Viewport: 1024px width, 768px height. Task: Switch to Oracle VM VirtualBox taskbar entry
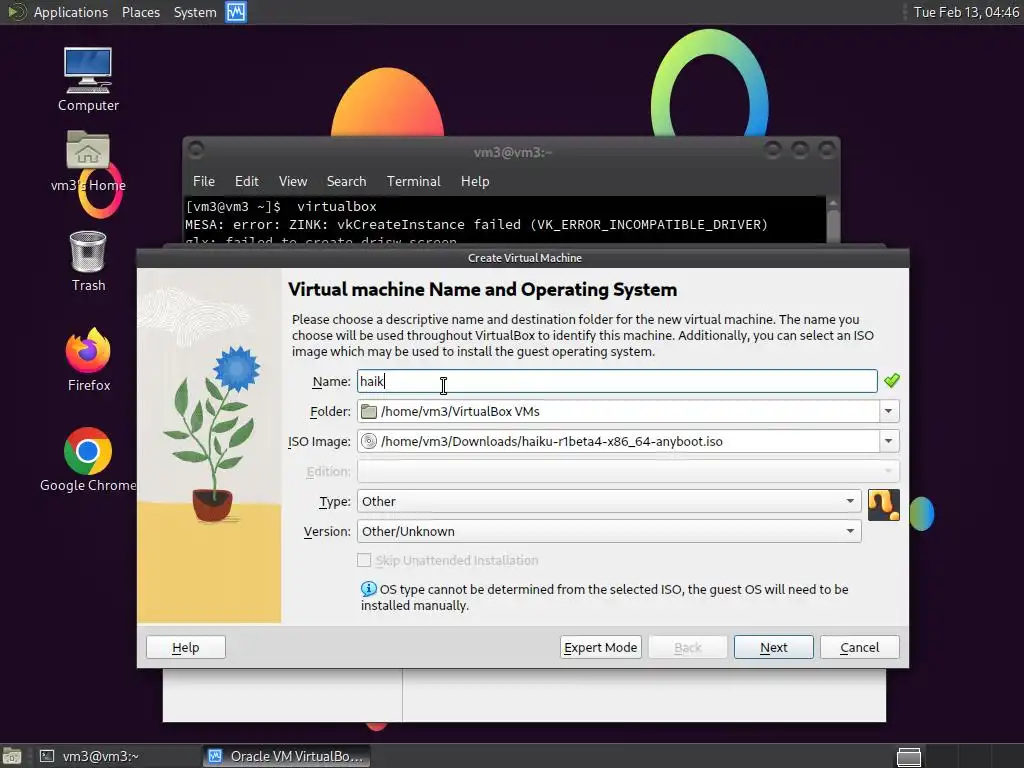coord(286,756)
